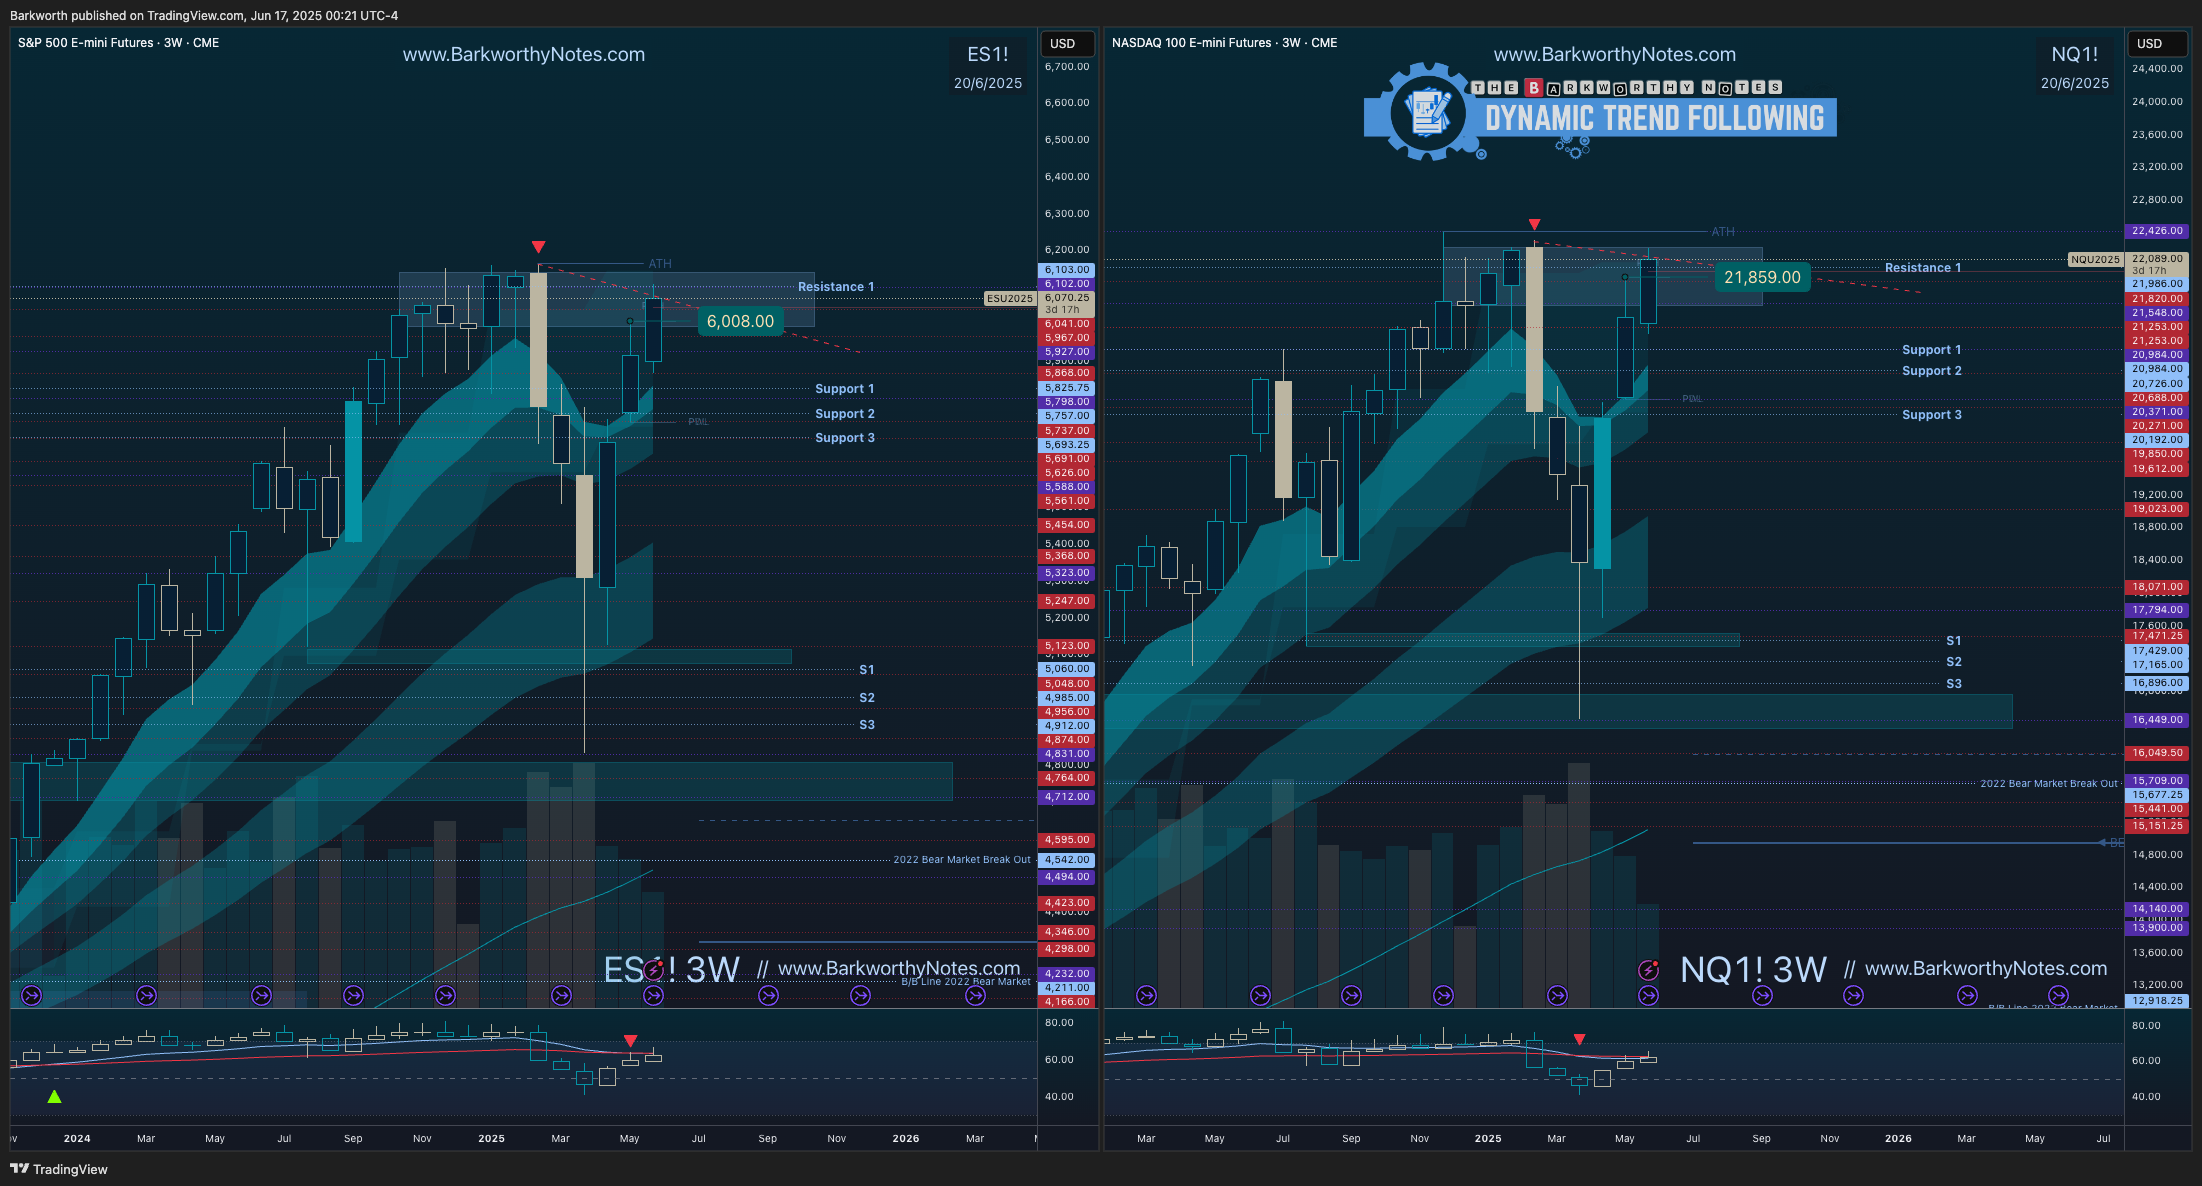Screen dimensions: 2202x1186
Task: Click ATH label in the NASDAQ chart
Action: (1723, 232)
